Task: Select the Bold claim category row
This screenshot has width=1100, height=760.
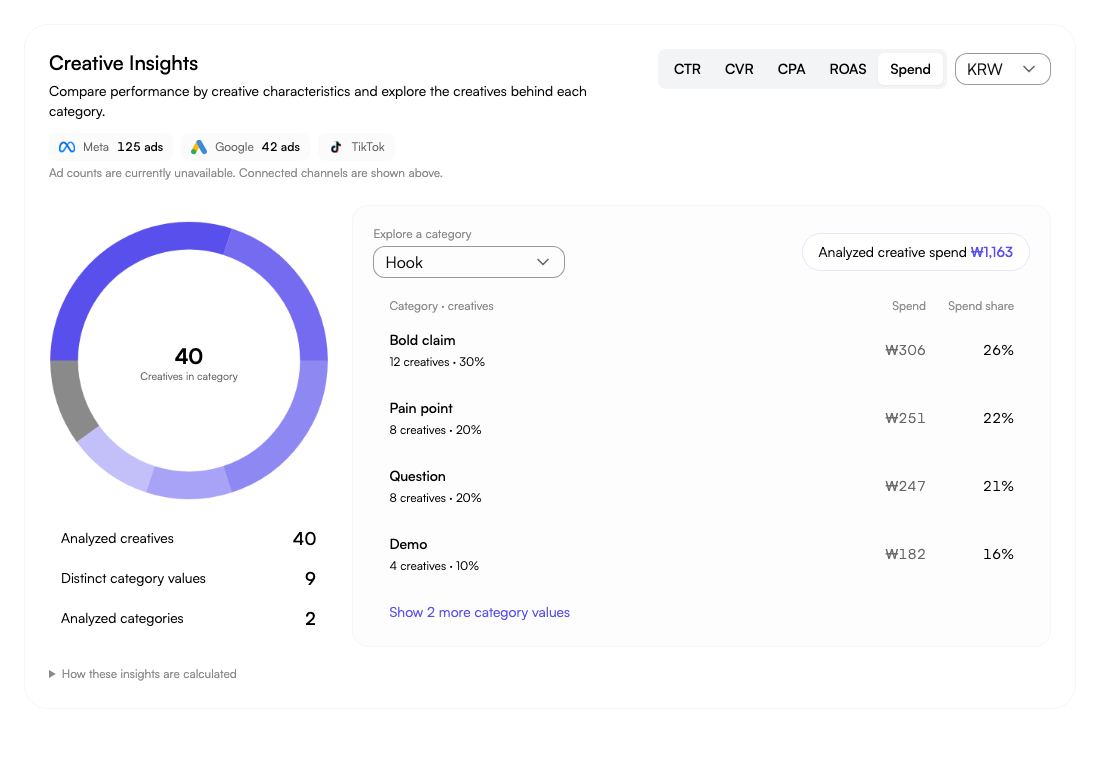Action: click(x=702, y=350)
